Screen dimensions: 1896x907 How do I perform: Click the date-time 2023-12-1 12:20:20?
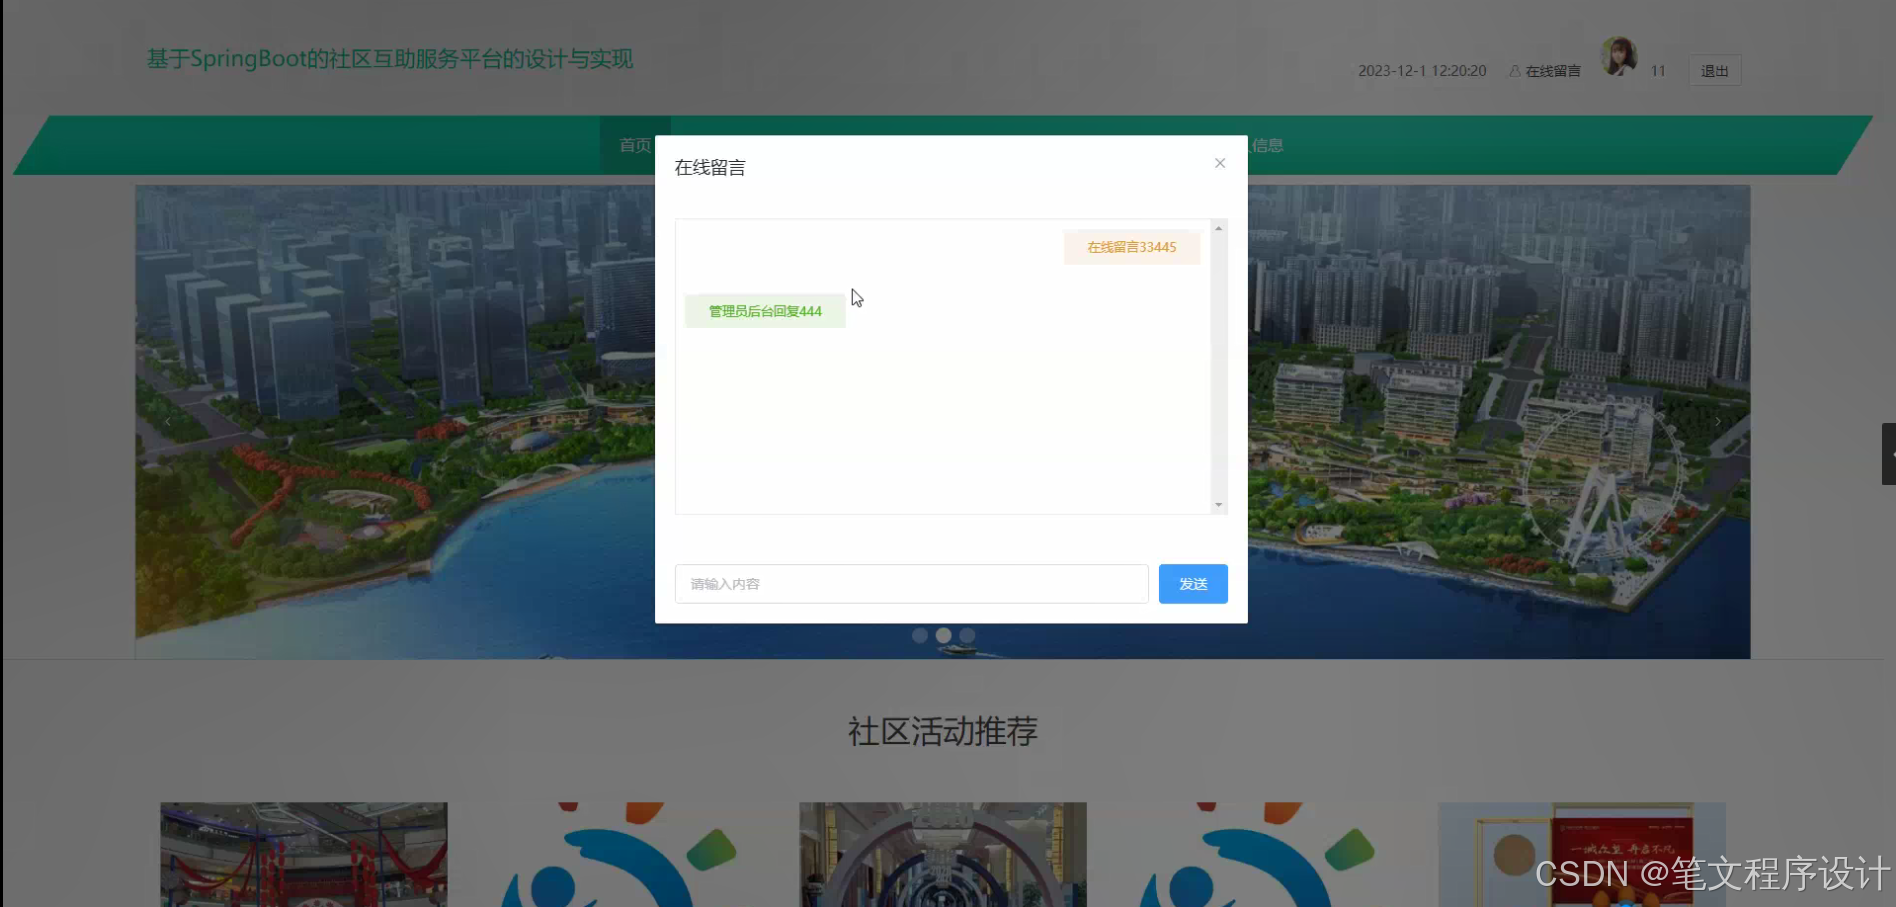click(1422, 71)
